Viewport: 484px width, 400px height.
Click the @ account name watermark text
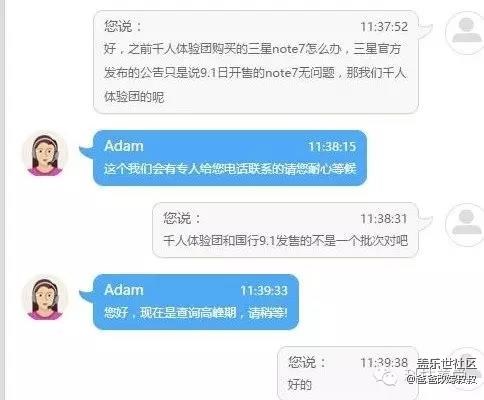[442, 379]
